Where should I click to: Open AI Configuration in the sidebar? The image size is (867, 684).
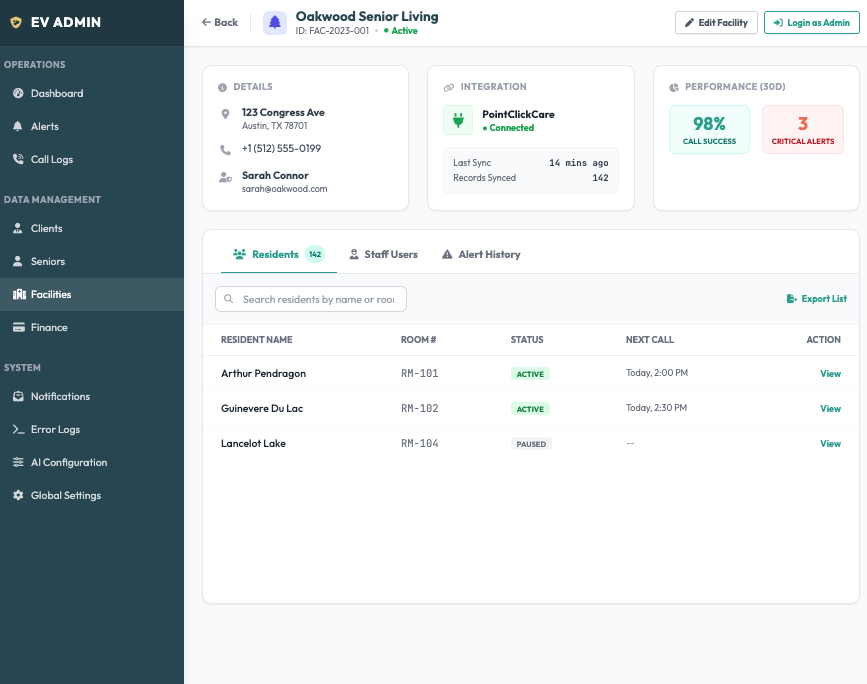[68, 462]
